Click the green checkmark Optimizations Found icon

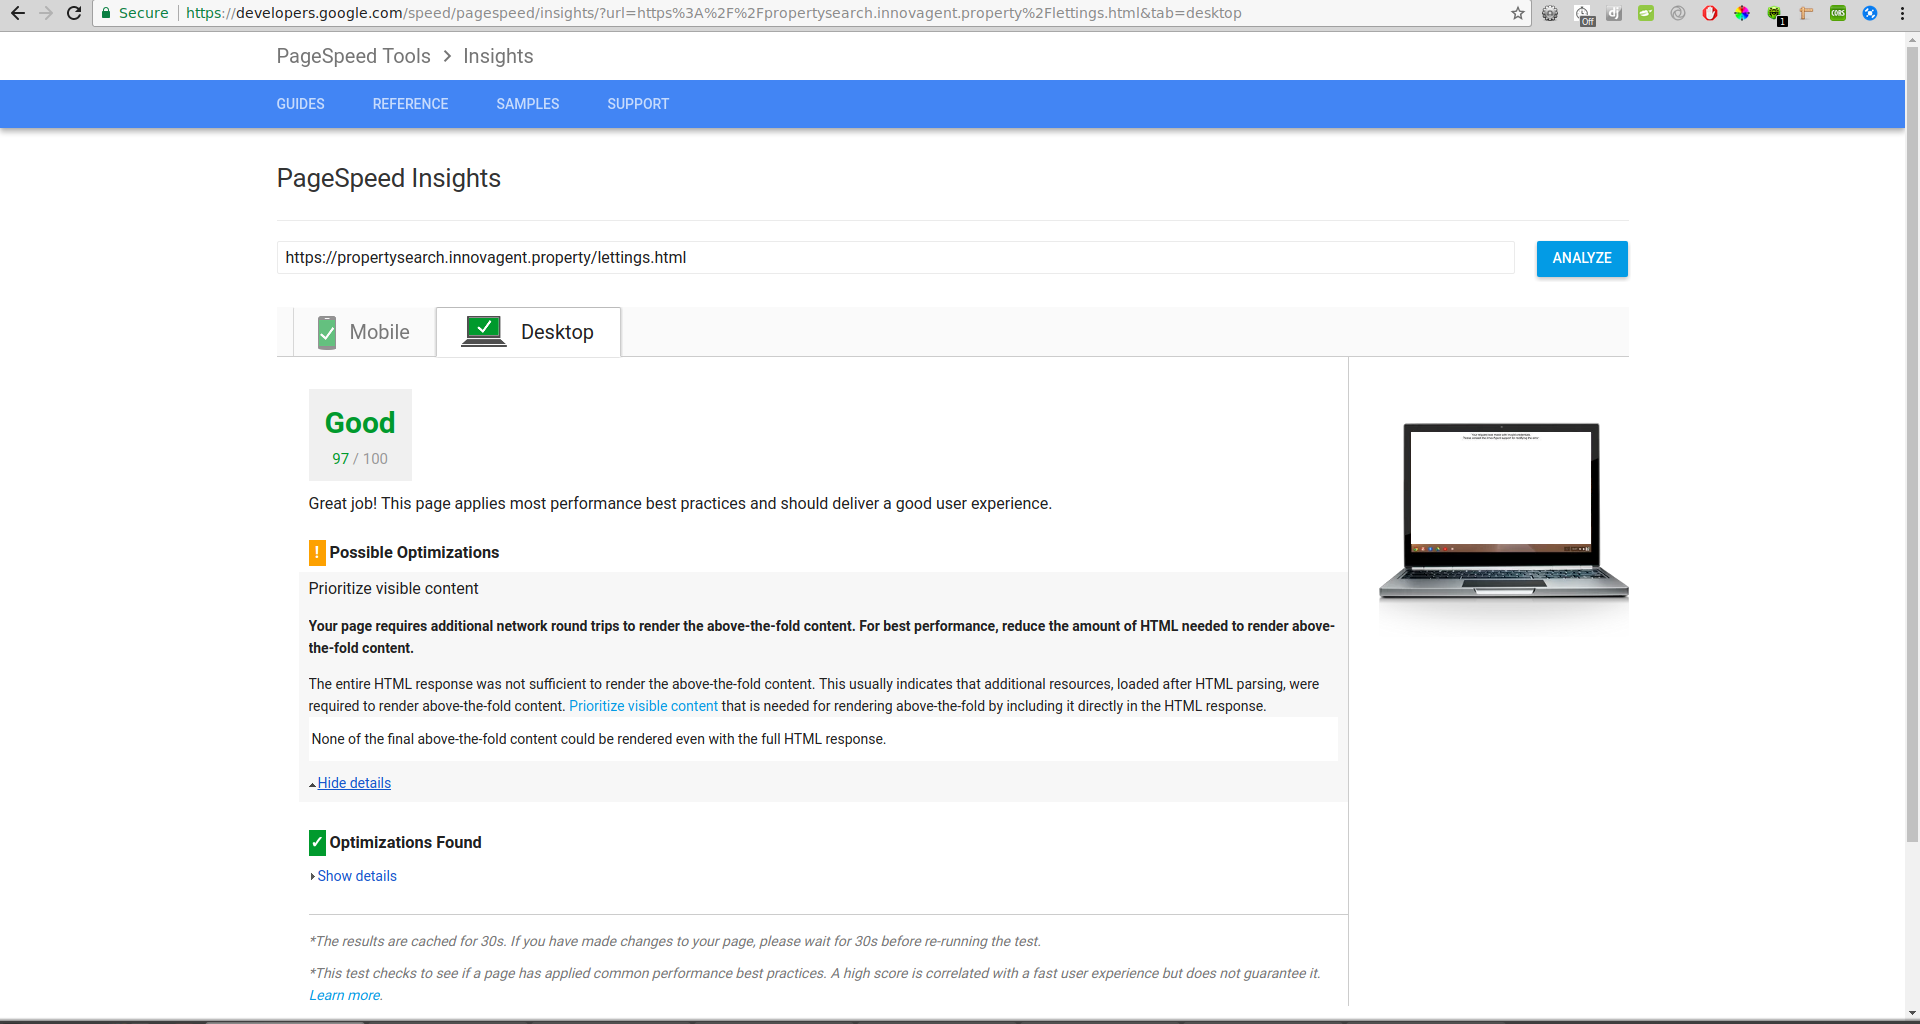point(317,842)
